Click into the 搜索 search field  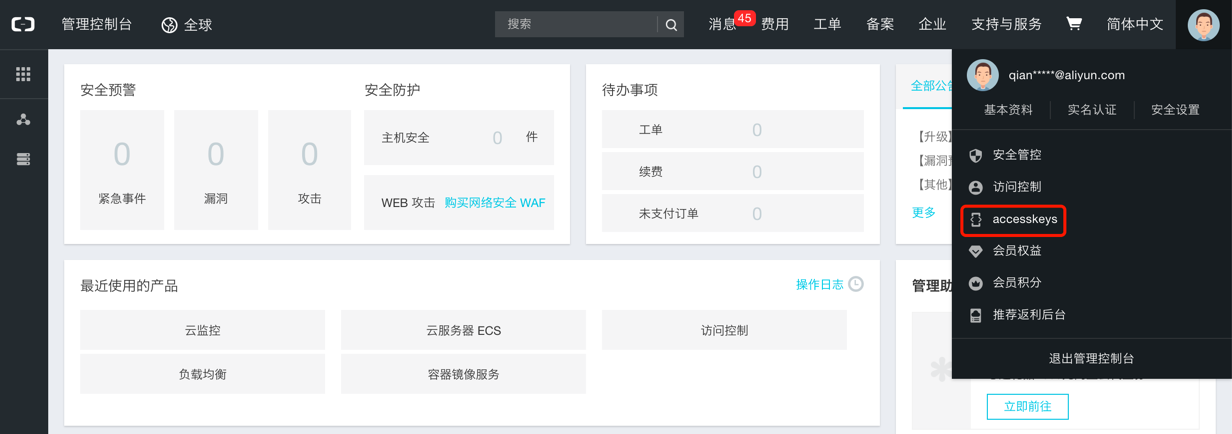[576, 24]
